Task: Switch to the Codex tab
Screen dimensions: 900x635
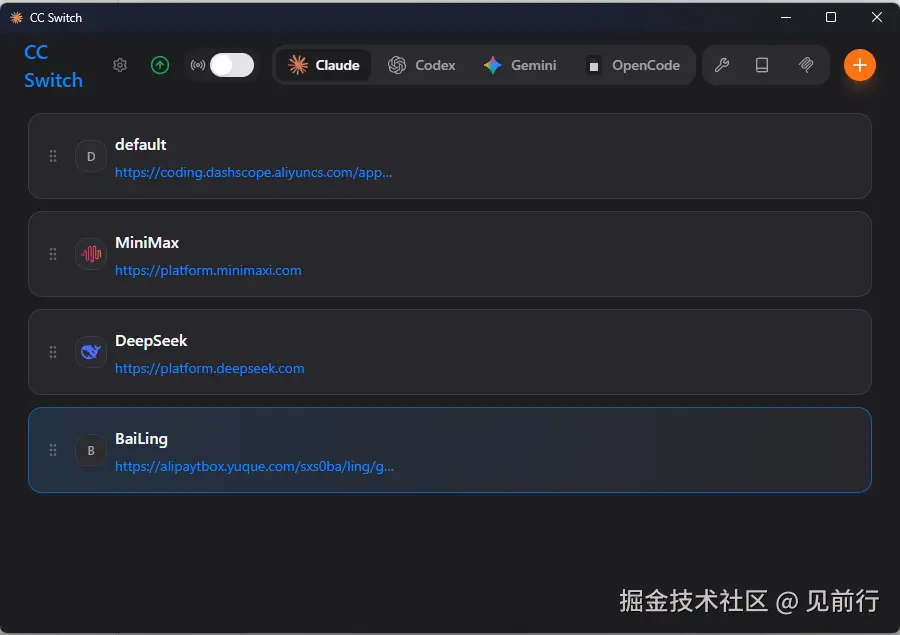Action: pyautogui.click(x=422, y=65)
